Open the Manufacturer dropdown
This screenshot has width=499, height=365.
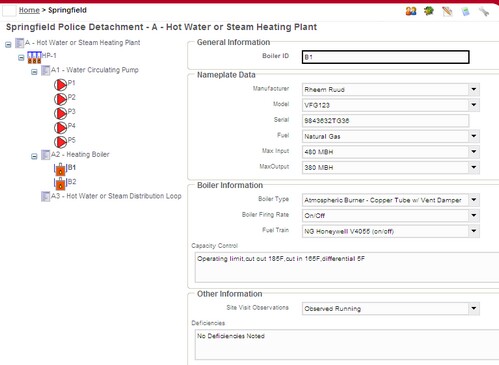click(474, 89)
